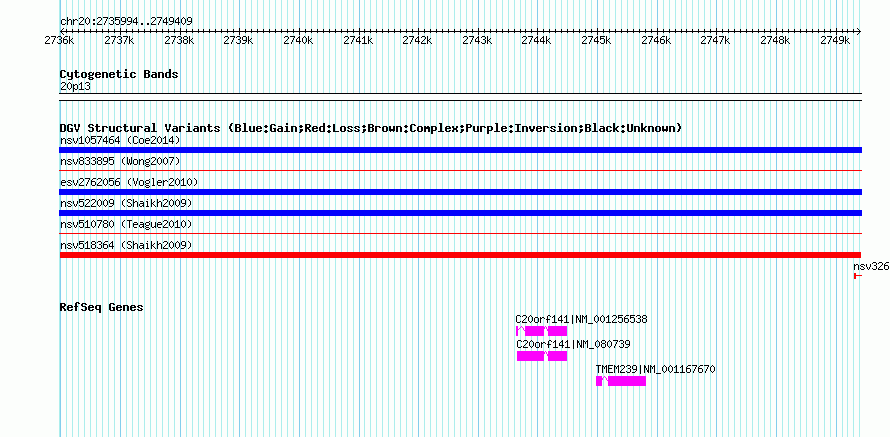The width and height of the screenshot is (890, 437).
Task: Click the 2739k ruler tick label
Action: 238,40
